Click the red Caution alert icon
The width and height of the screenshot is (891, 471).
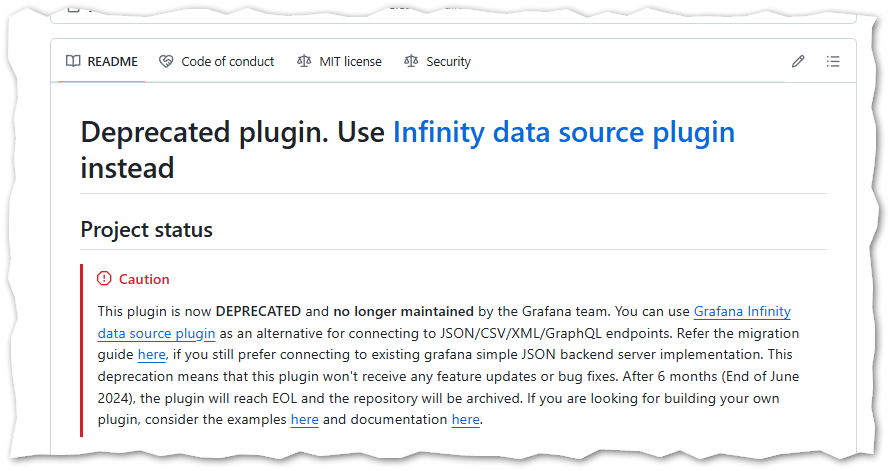(x=104, y=279)
